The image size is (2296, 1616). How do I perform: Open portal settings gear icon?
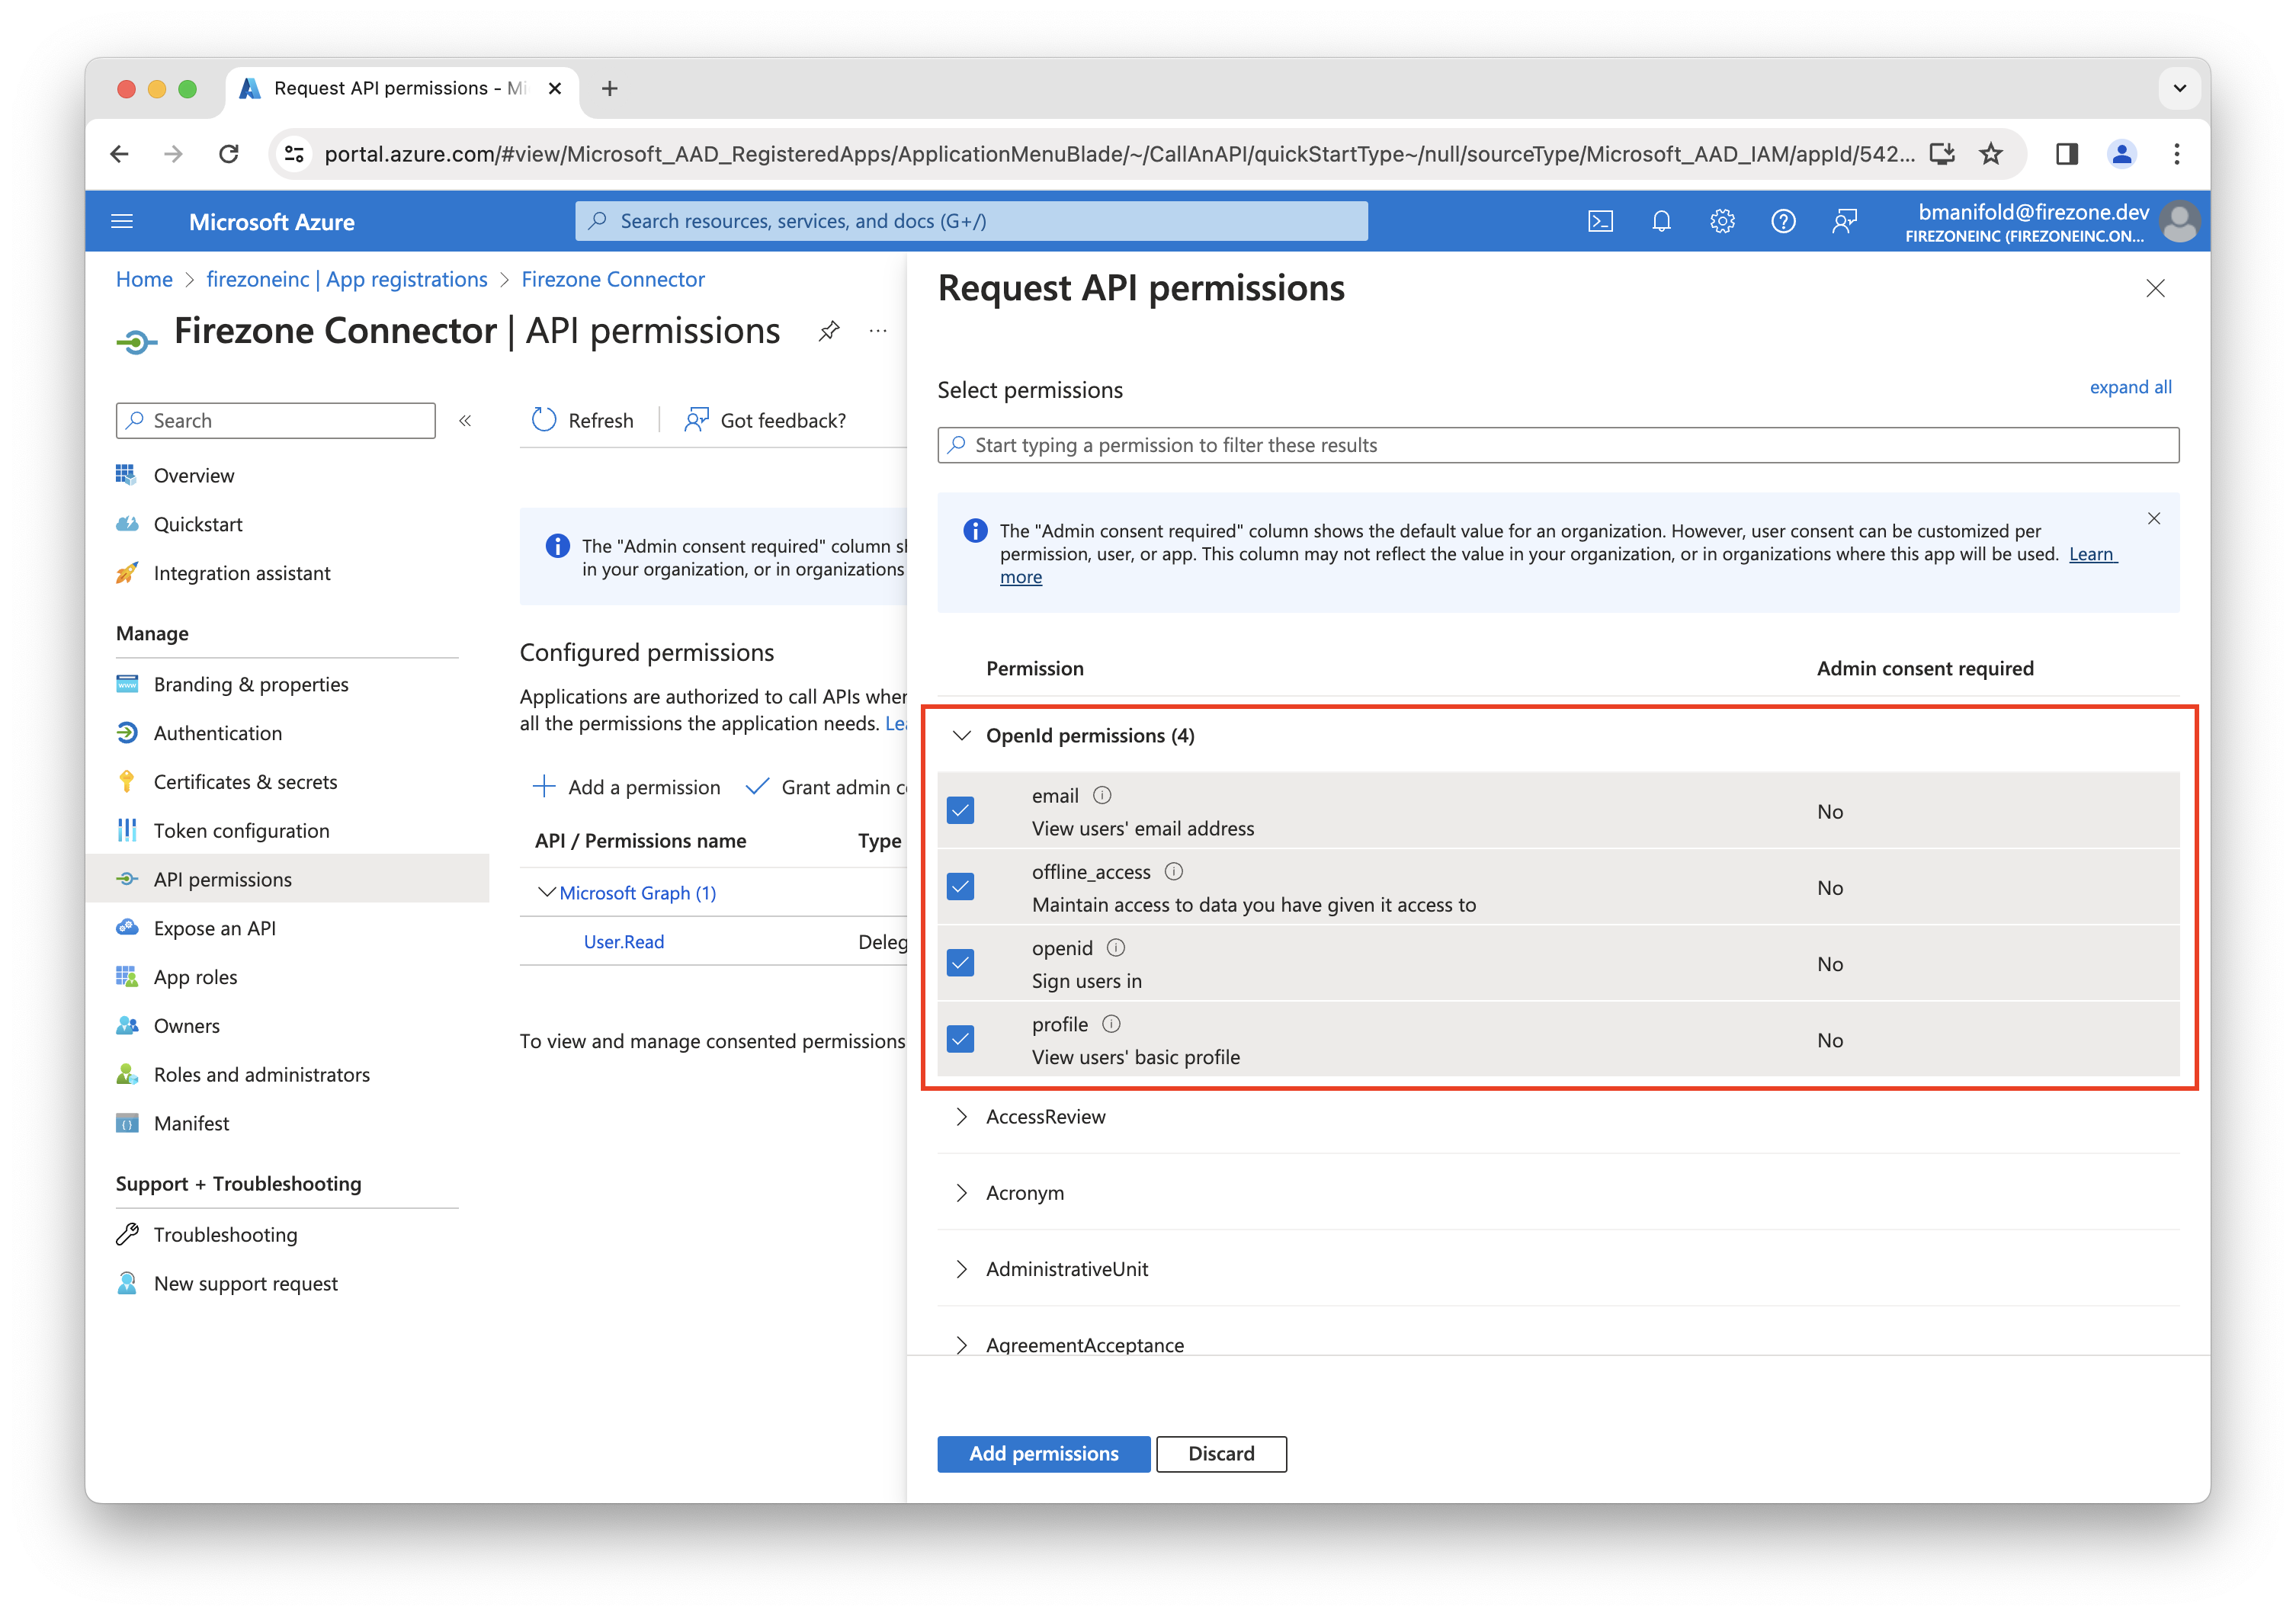click(x=1722, y=221)
